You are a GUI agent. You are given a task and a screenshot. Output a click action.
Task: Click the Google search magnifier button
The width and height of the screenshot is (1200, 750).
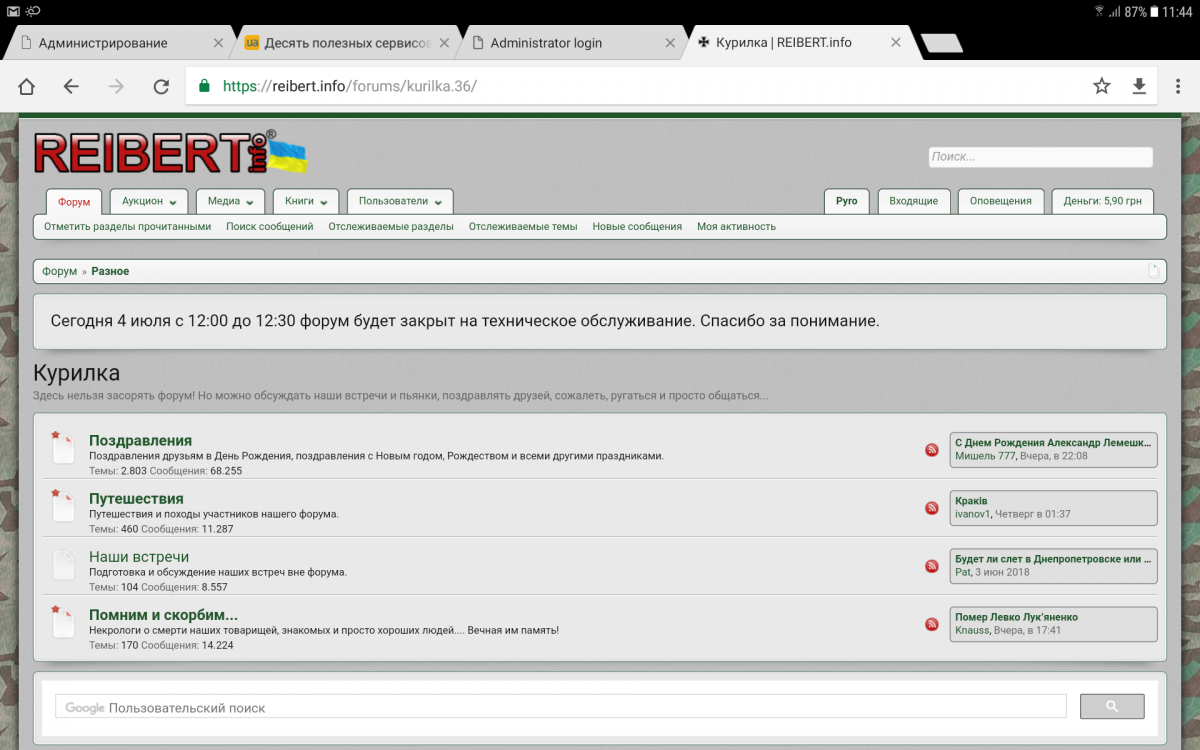tap(1112, 707)
